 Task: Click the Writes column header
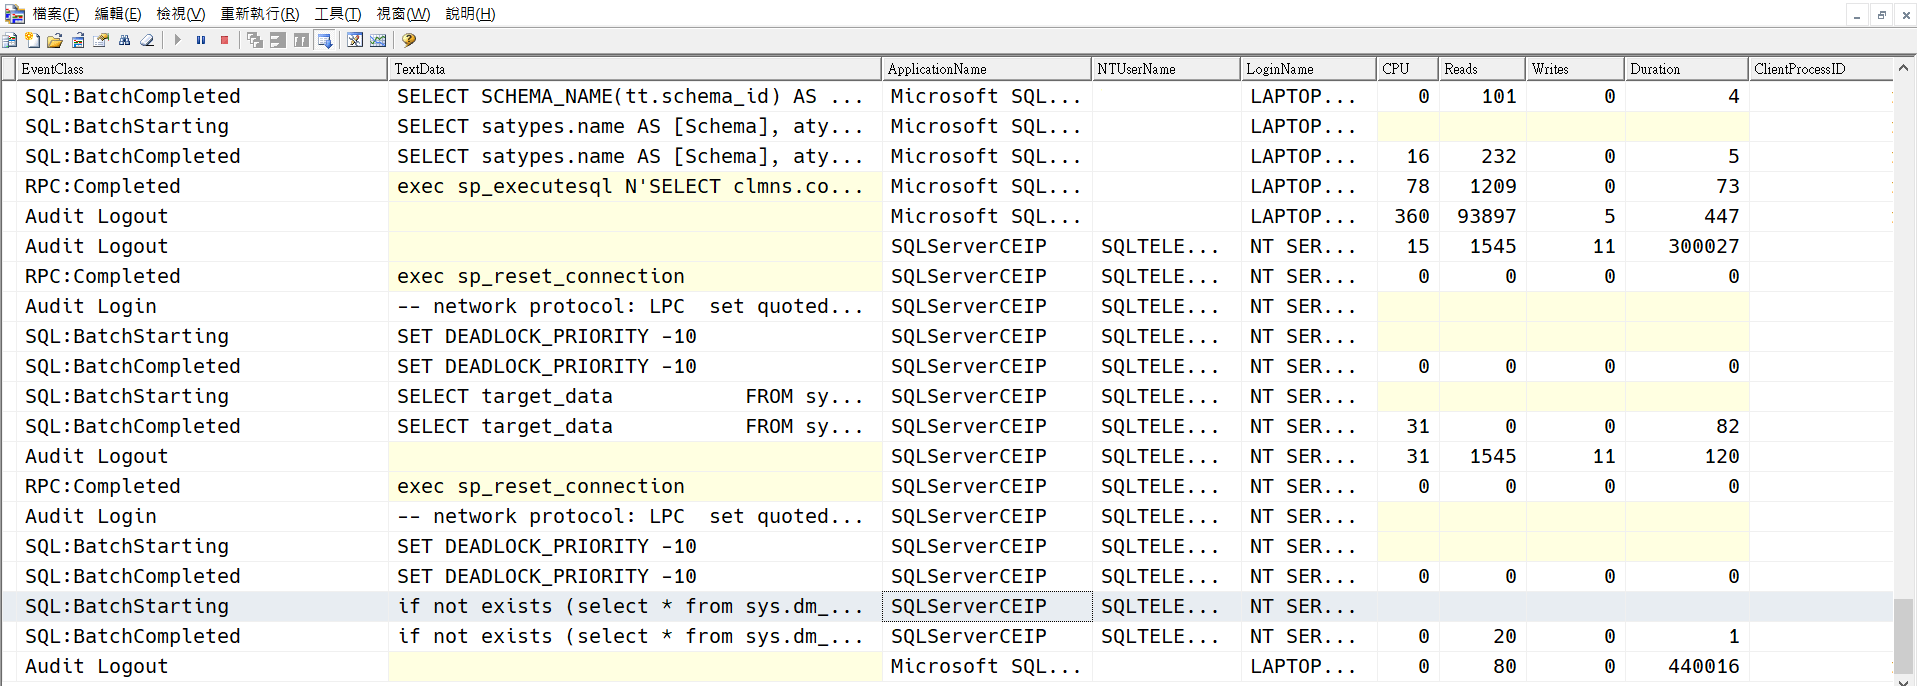(x=1576, y=69)
